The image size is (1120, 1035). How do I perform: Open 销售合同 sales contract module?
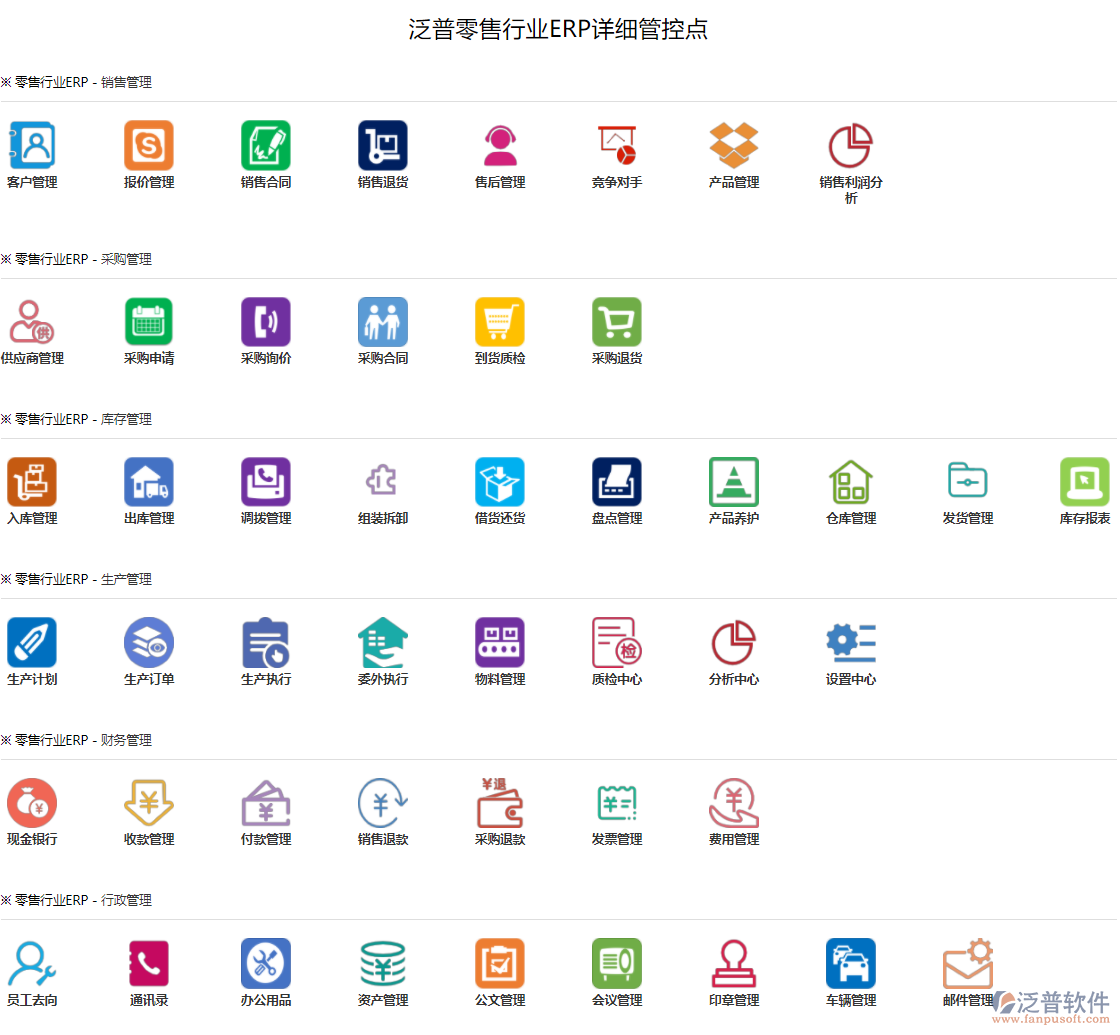coord(265,150)
